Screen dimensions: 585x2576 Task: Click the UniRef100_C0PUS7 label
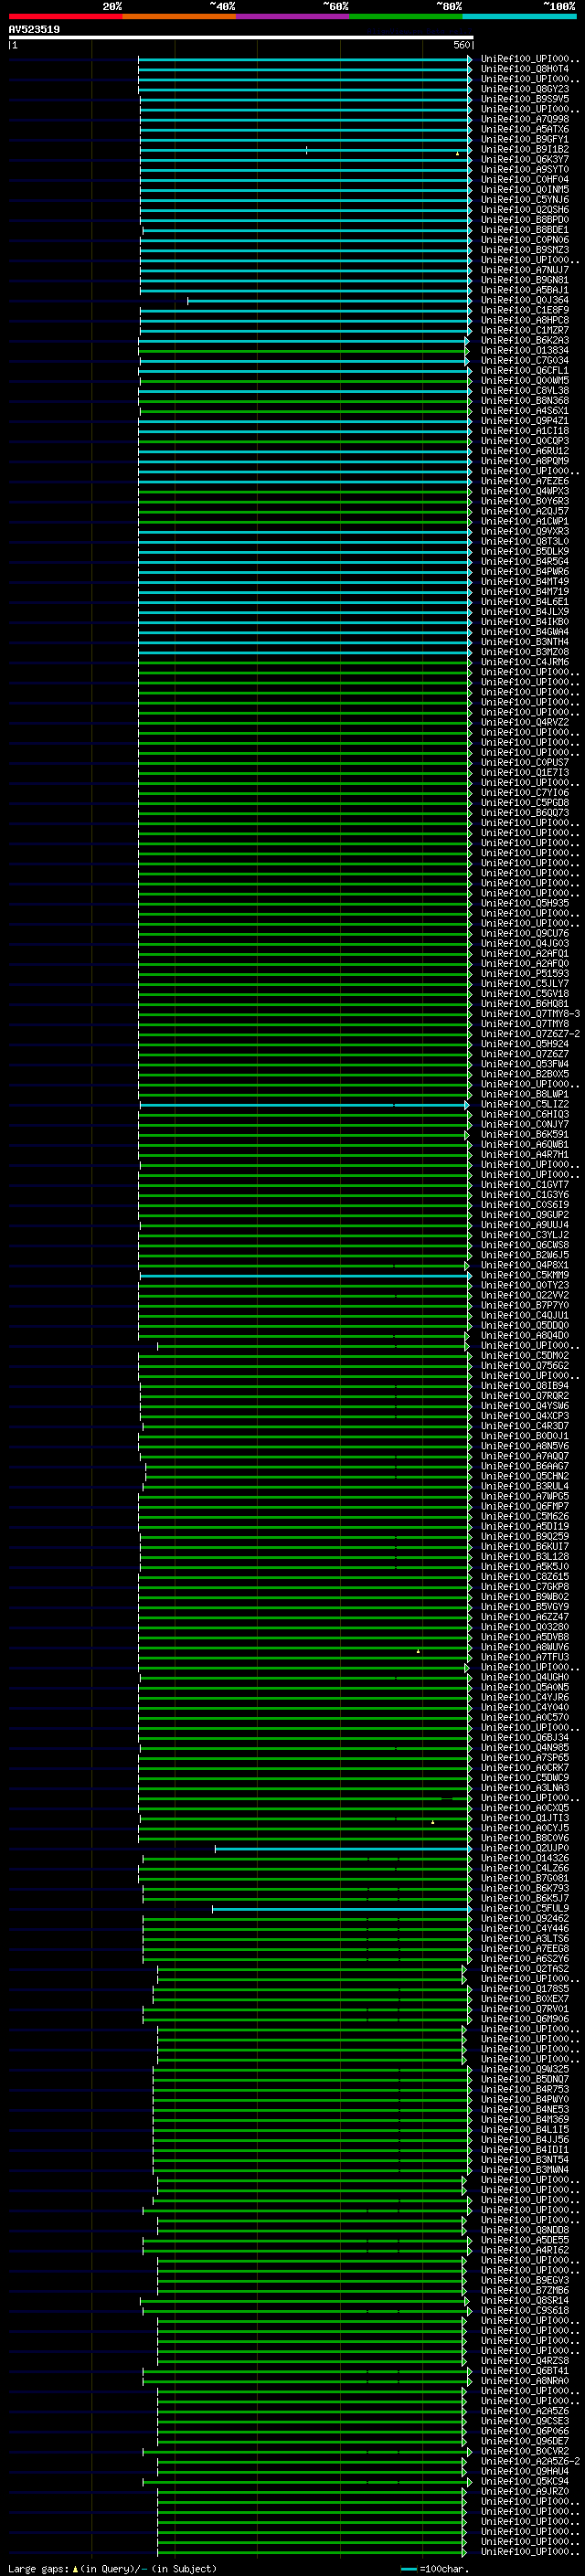point(525,762)
